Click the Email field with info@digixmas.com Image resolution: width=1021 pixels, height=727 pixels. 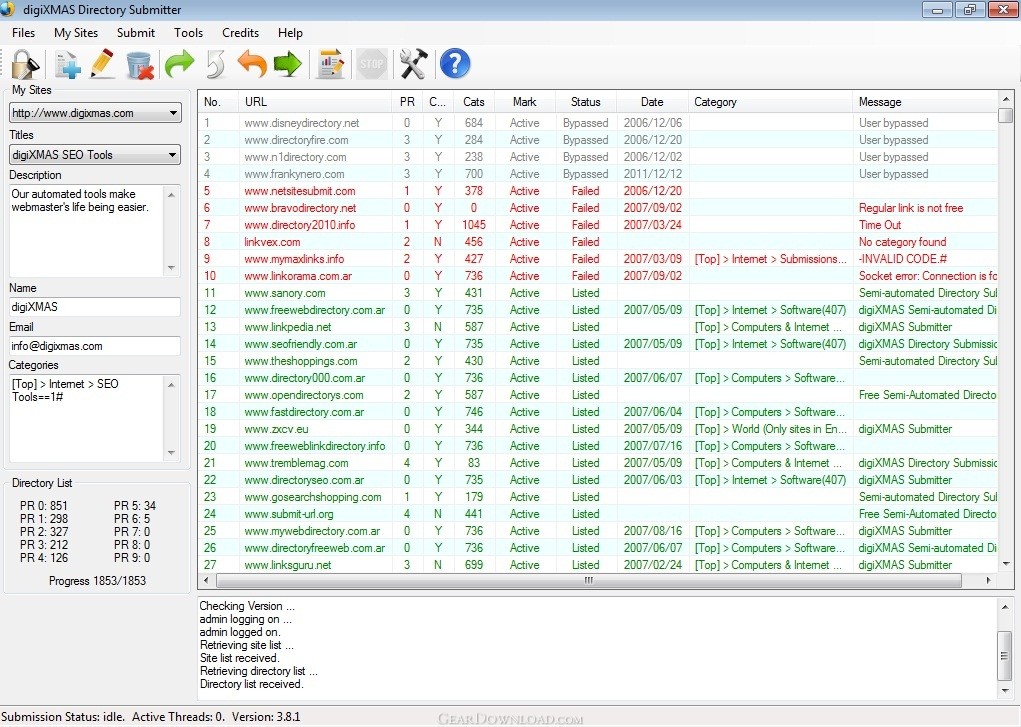point(95,346)
